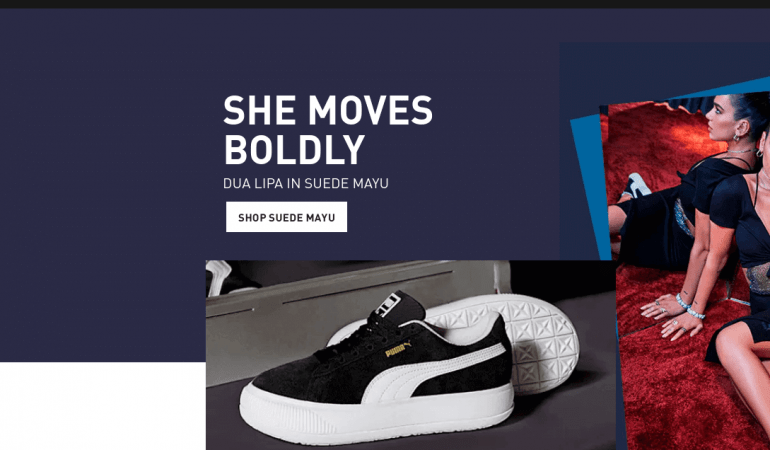Click the blue tilted frame behind the photo

point(587,187)
